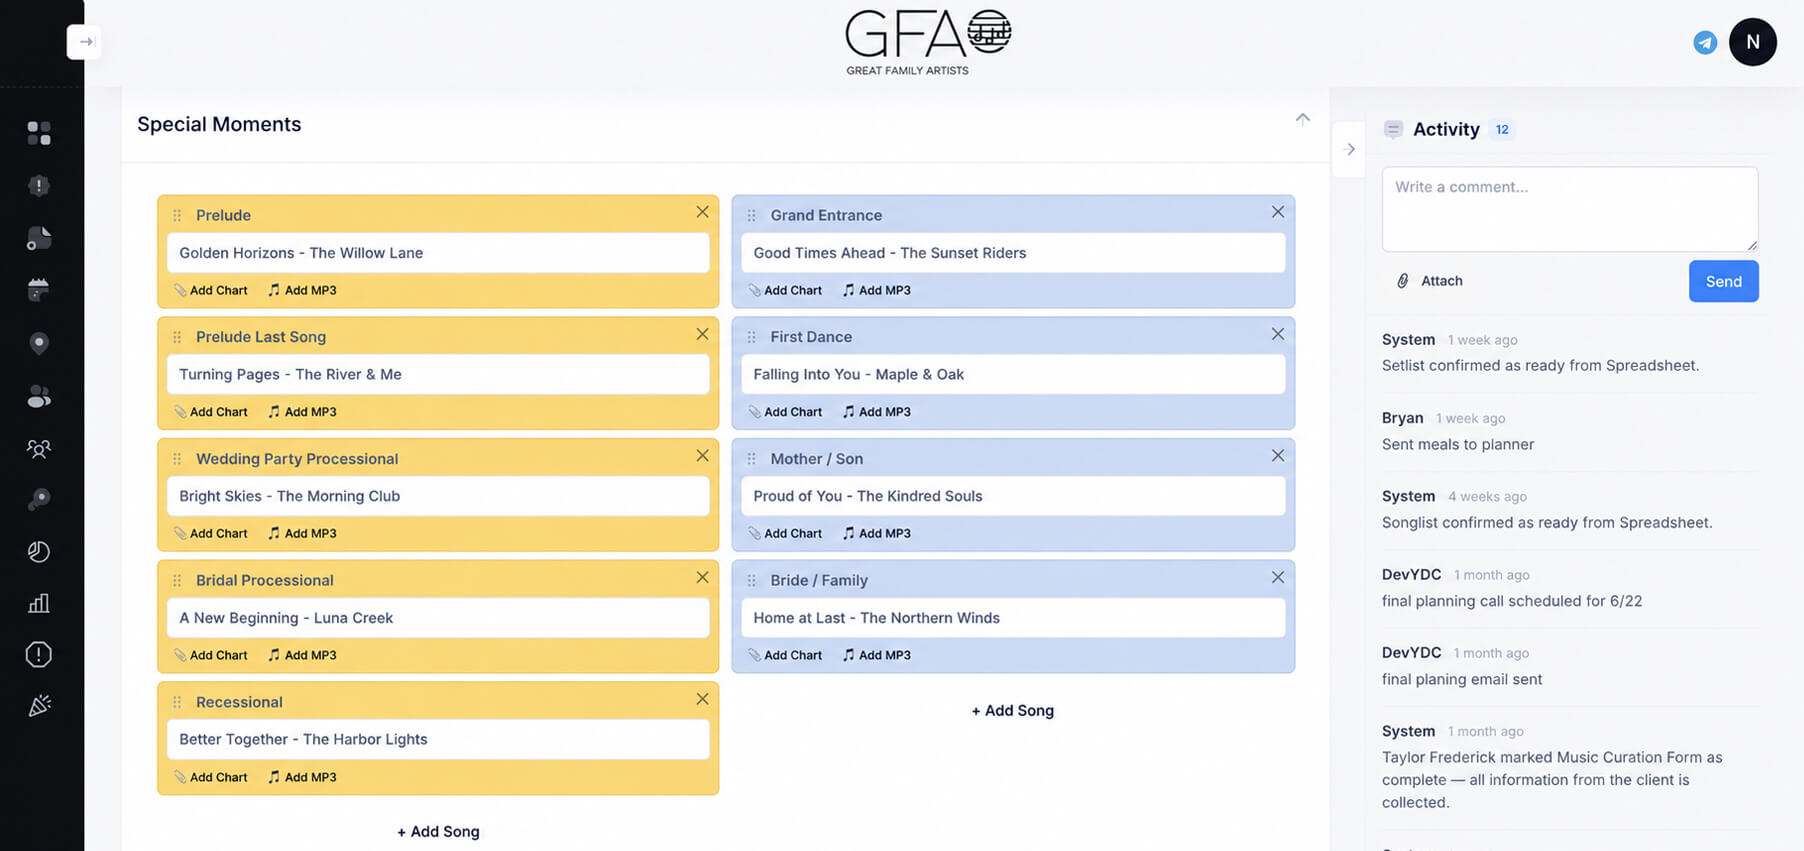Add MP3 to the Grand Entrance card

877,290
